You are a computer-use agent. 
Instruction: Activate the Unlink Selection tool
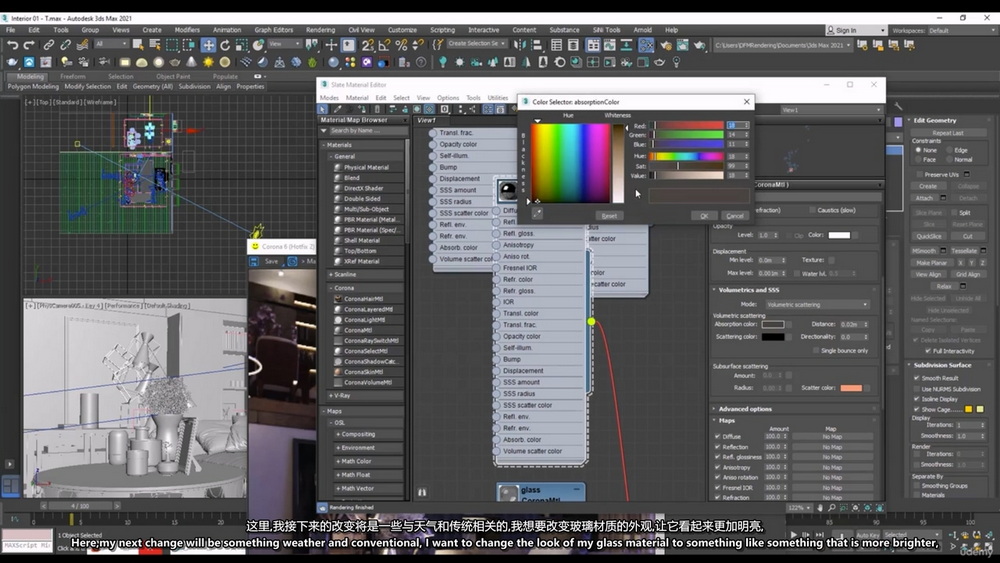point(65,45)
